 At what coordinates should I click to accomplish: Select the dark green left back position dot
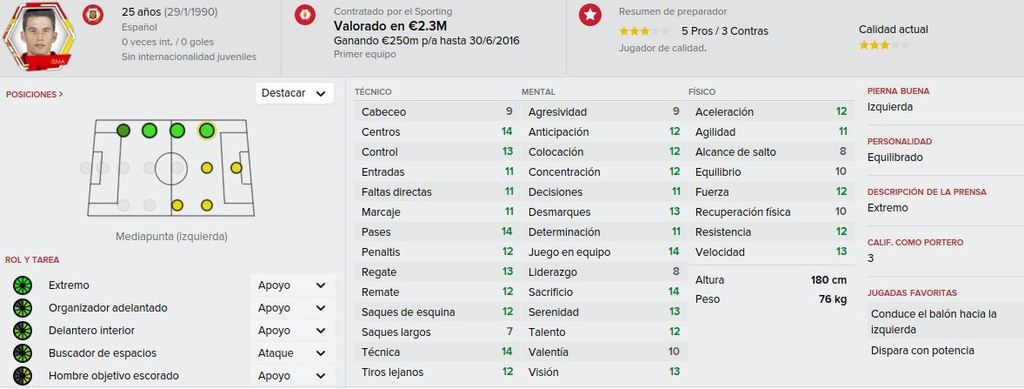pyautogui.click(x=123, y=131)
